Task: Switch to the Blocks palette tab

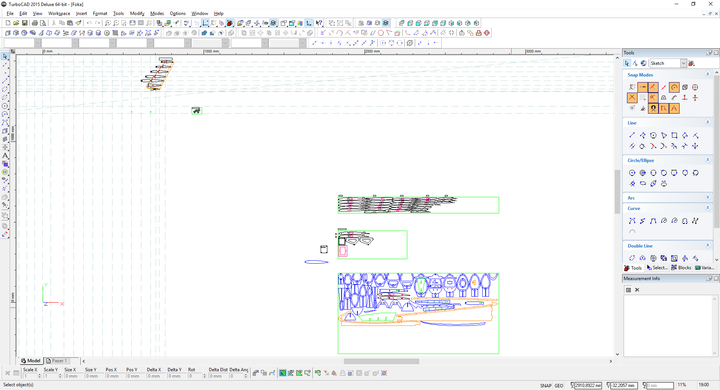Action: tap(681, 267)
